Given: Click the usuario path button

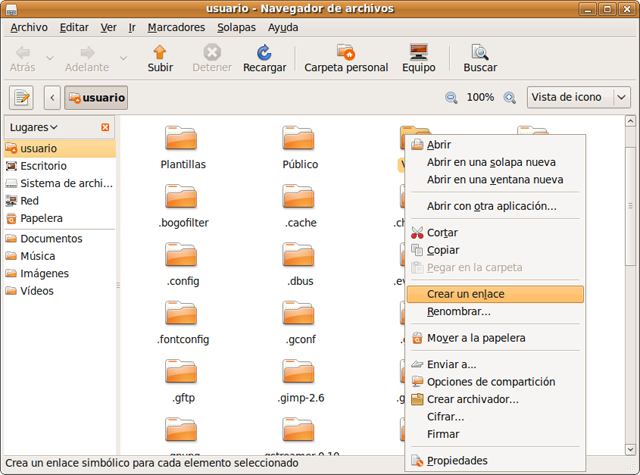Looking at the screenshot, I should pyautogui.click(x=96, y=98).
